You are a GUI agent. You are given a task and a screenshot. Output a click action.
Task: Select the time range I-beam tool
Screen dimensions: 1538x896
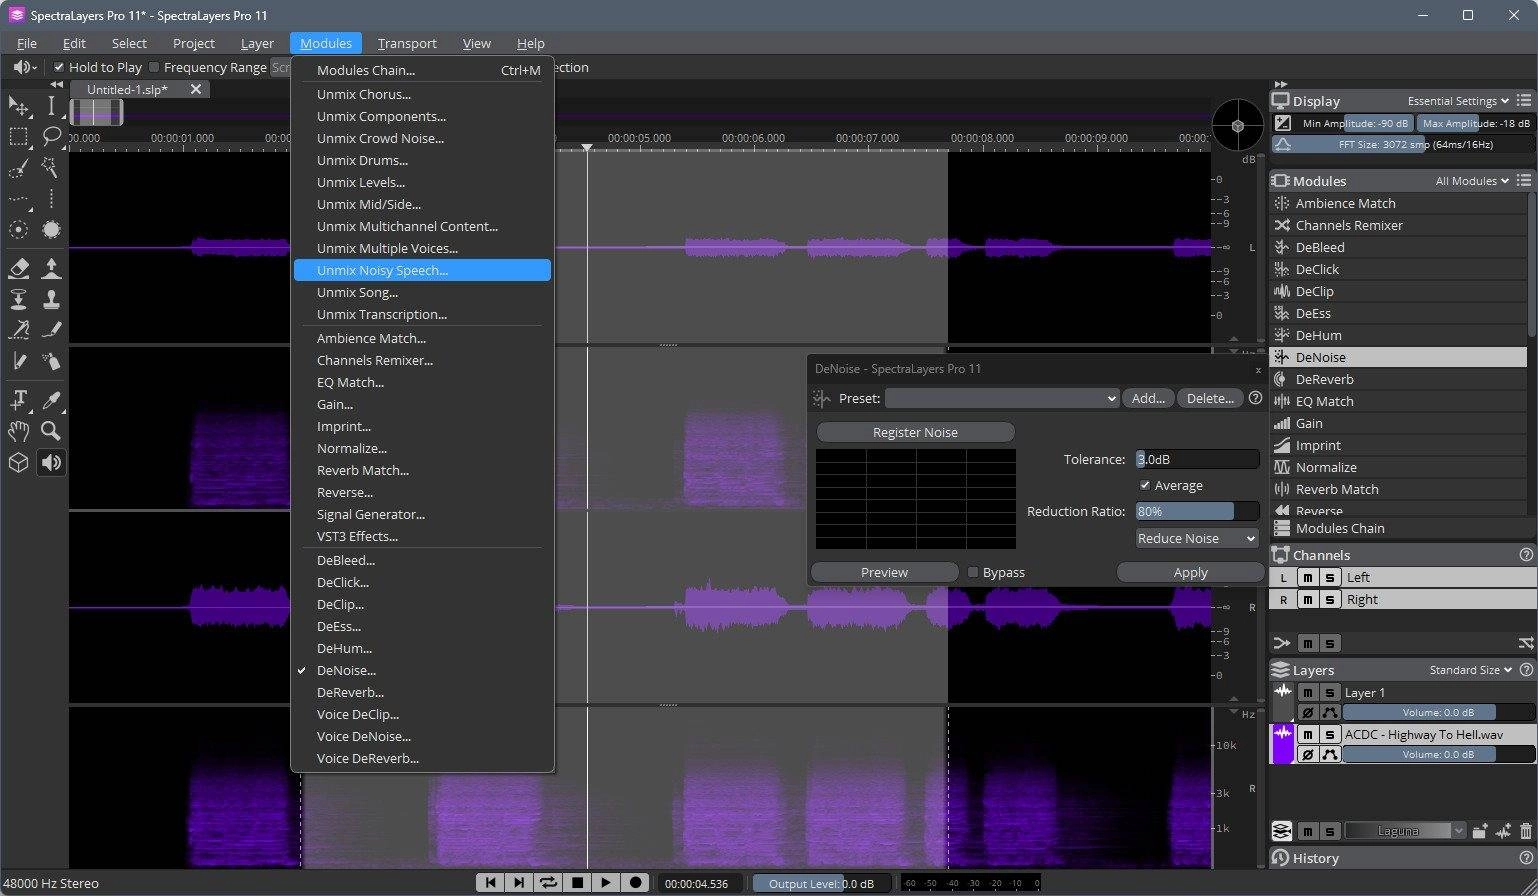point(51,105)
